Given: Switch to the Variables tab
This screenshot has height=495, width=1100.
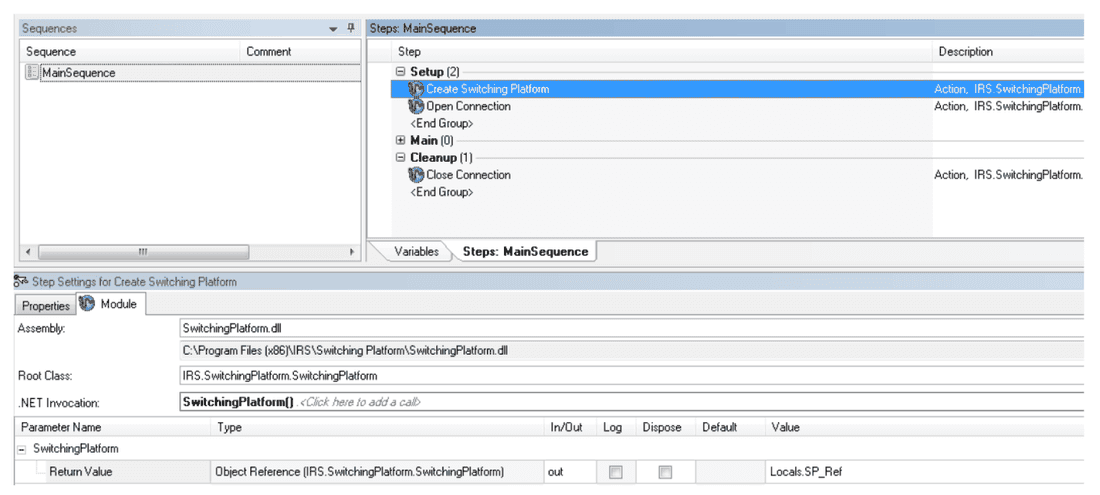Looking at the screenshot, I should [416, 252].
